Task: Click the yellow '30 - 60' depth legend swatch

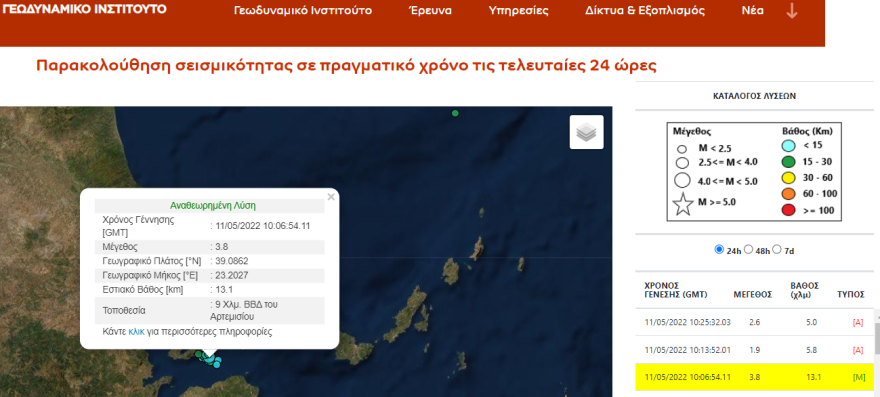Action: tap(789, 179)
